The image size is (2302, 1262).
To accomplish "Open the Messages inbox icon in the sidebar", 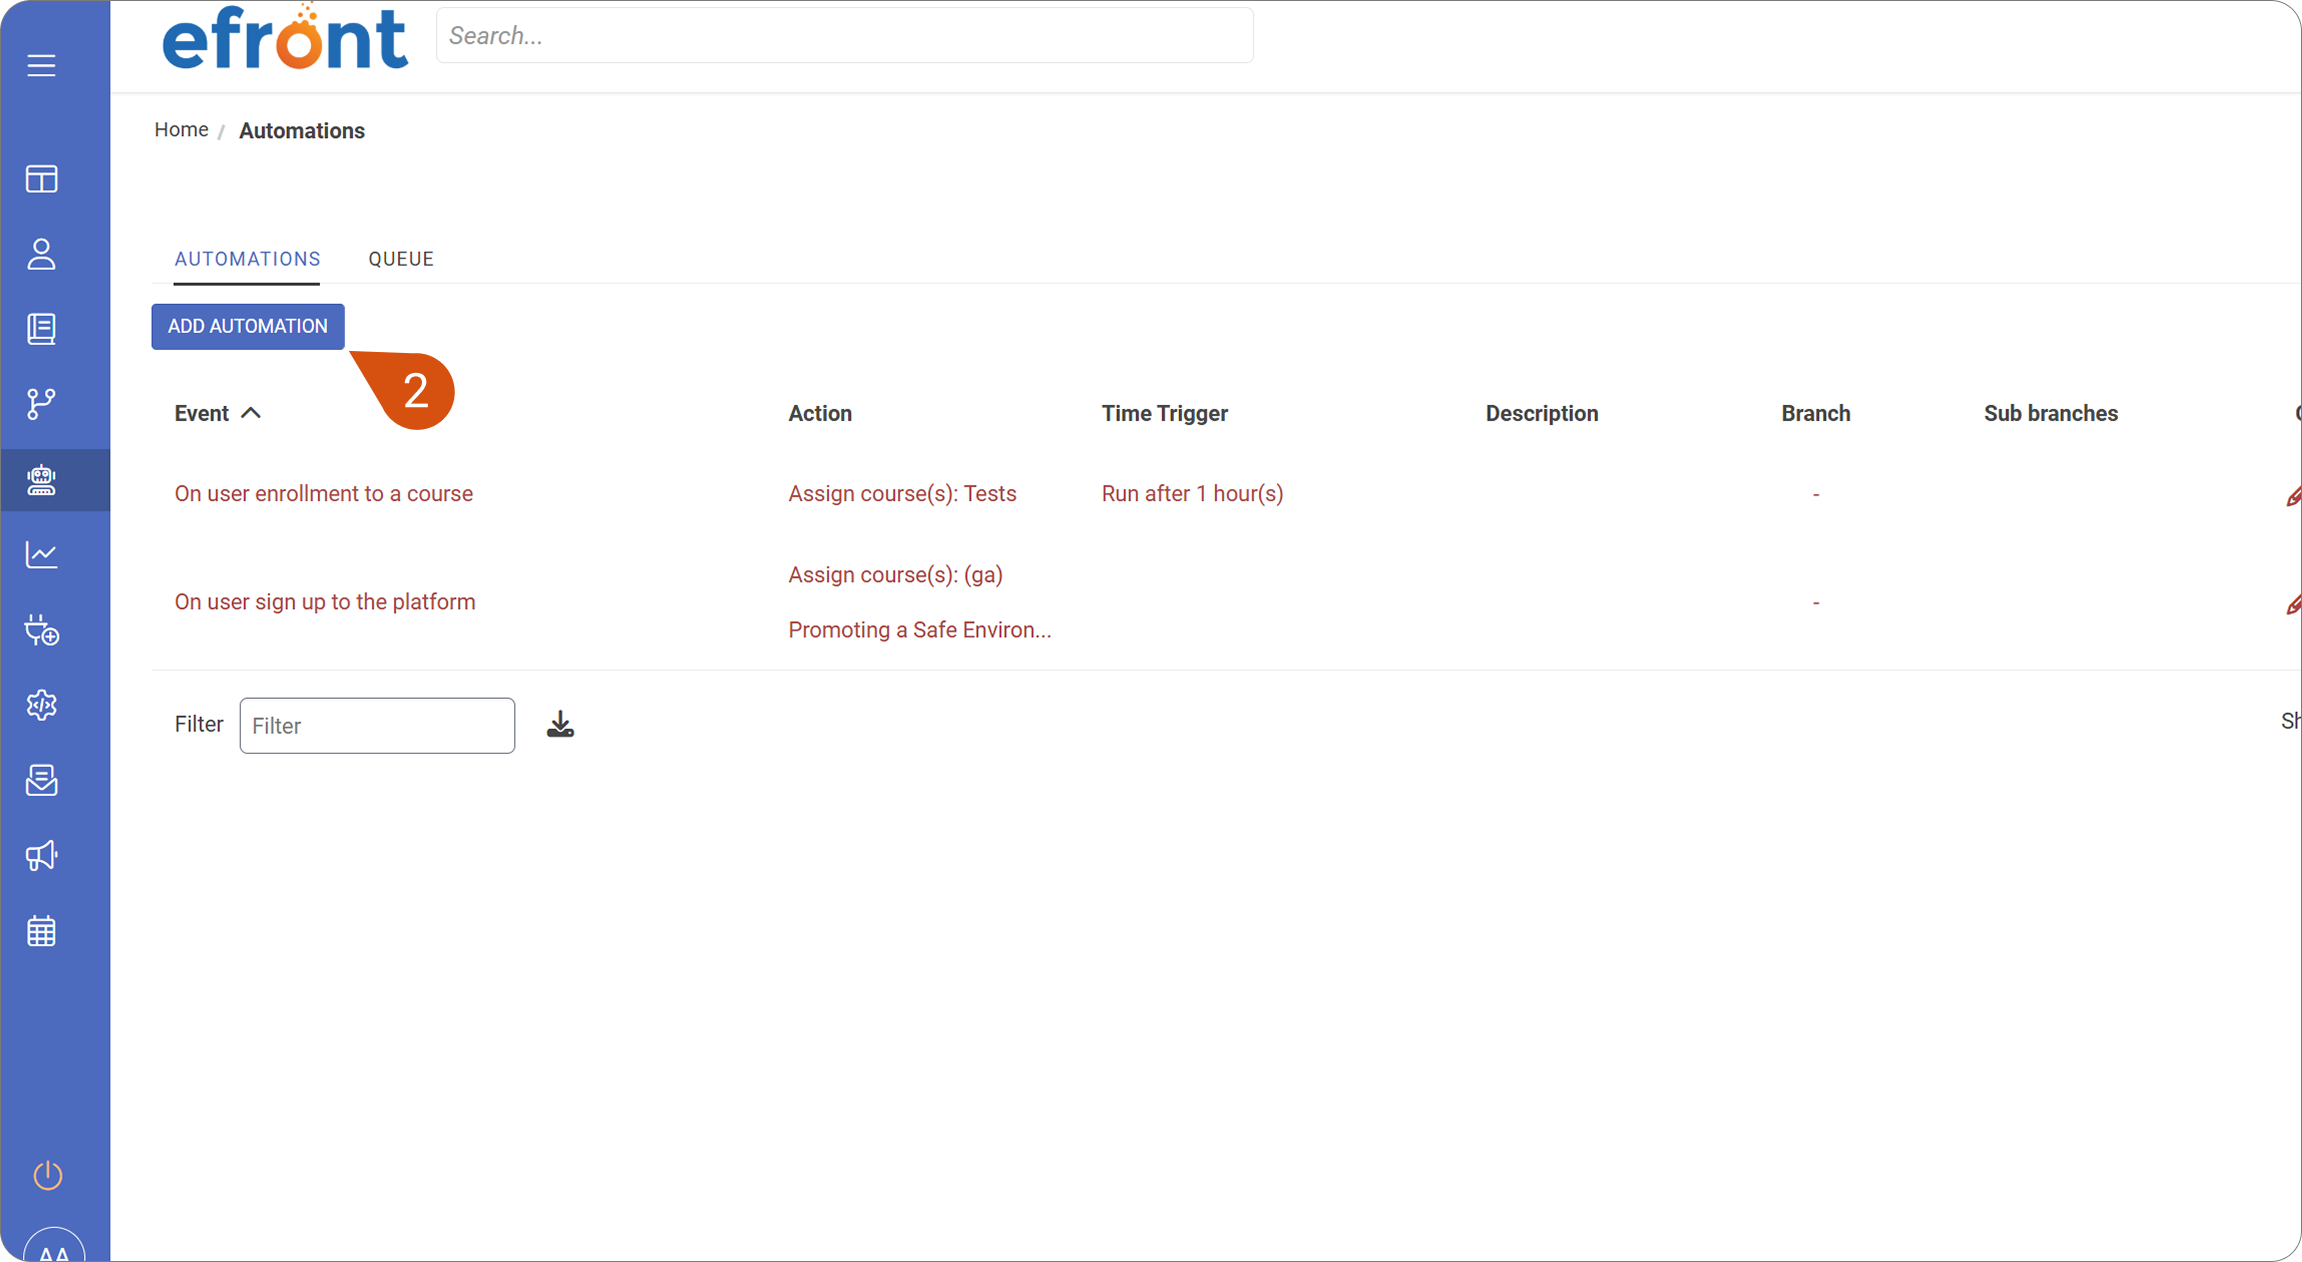I will [41, 780].
